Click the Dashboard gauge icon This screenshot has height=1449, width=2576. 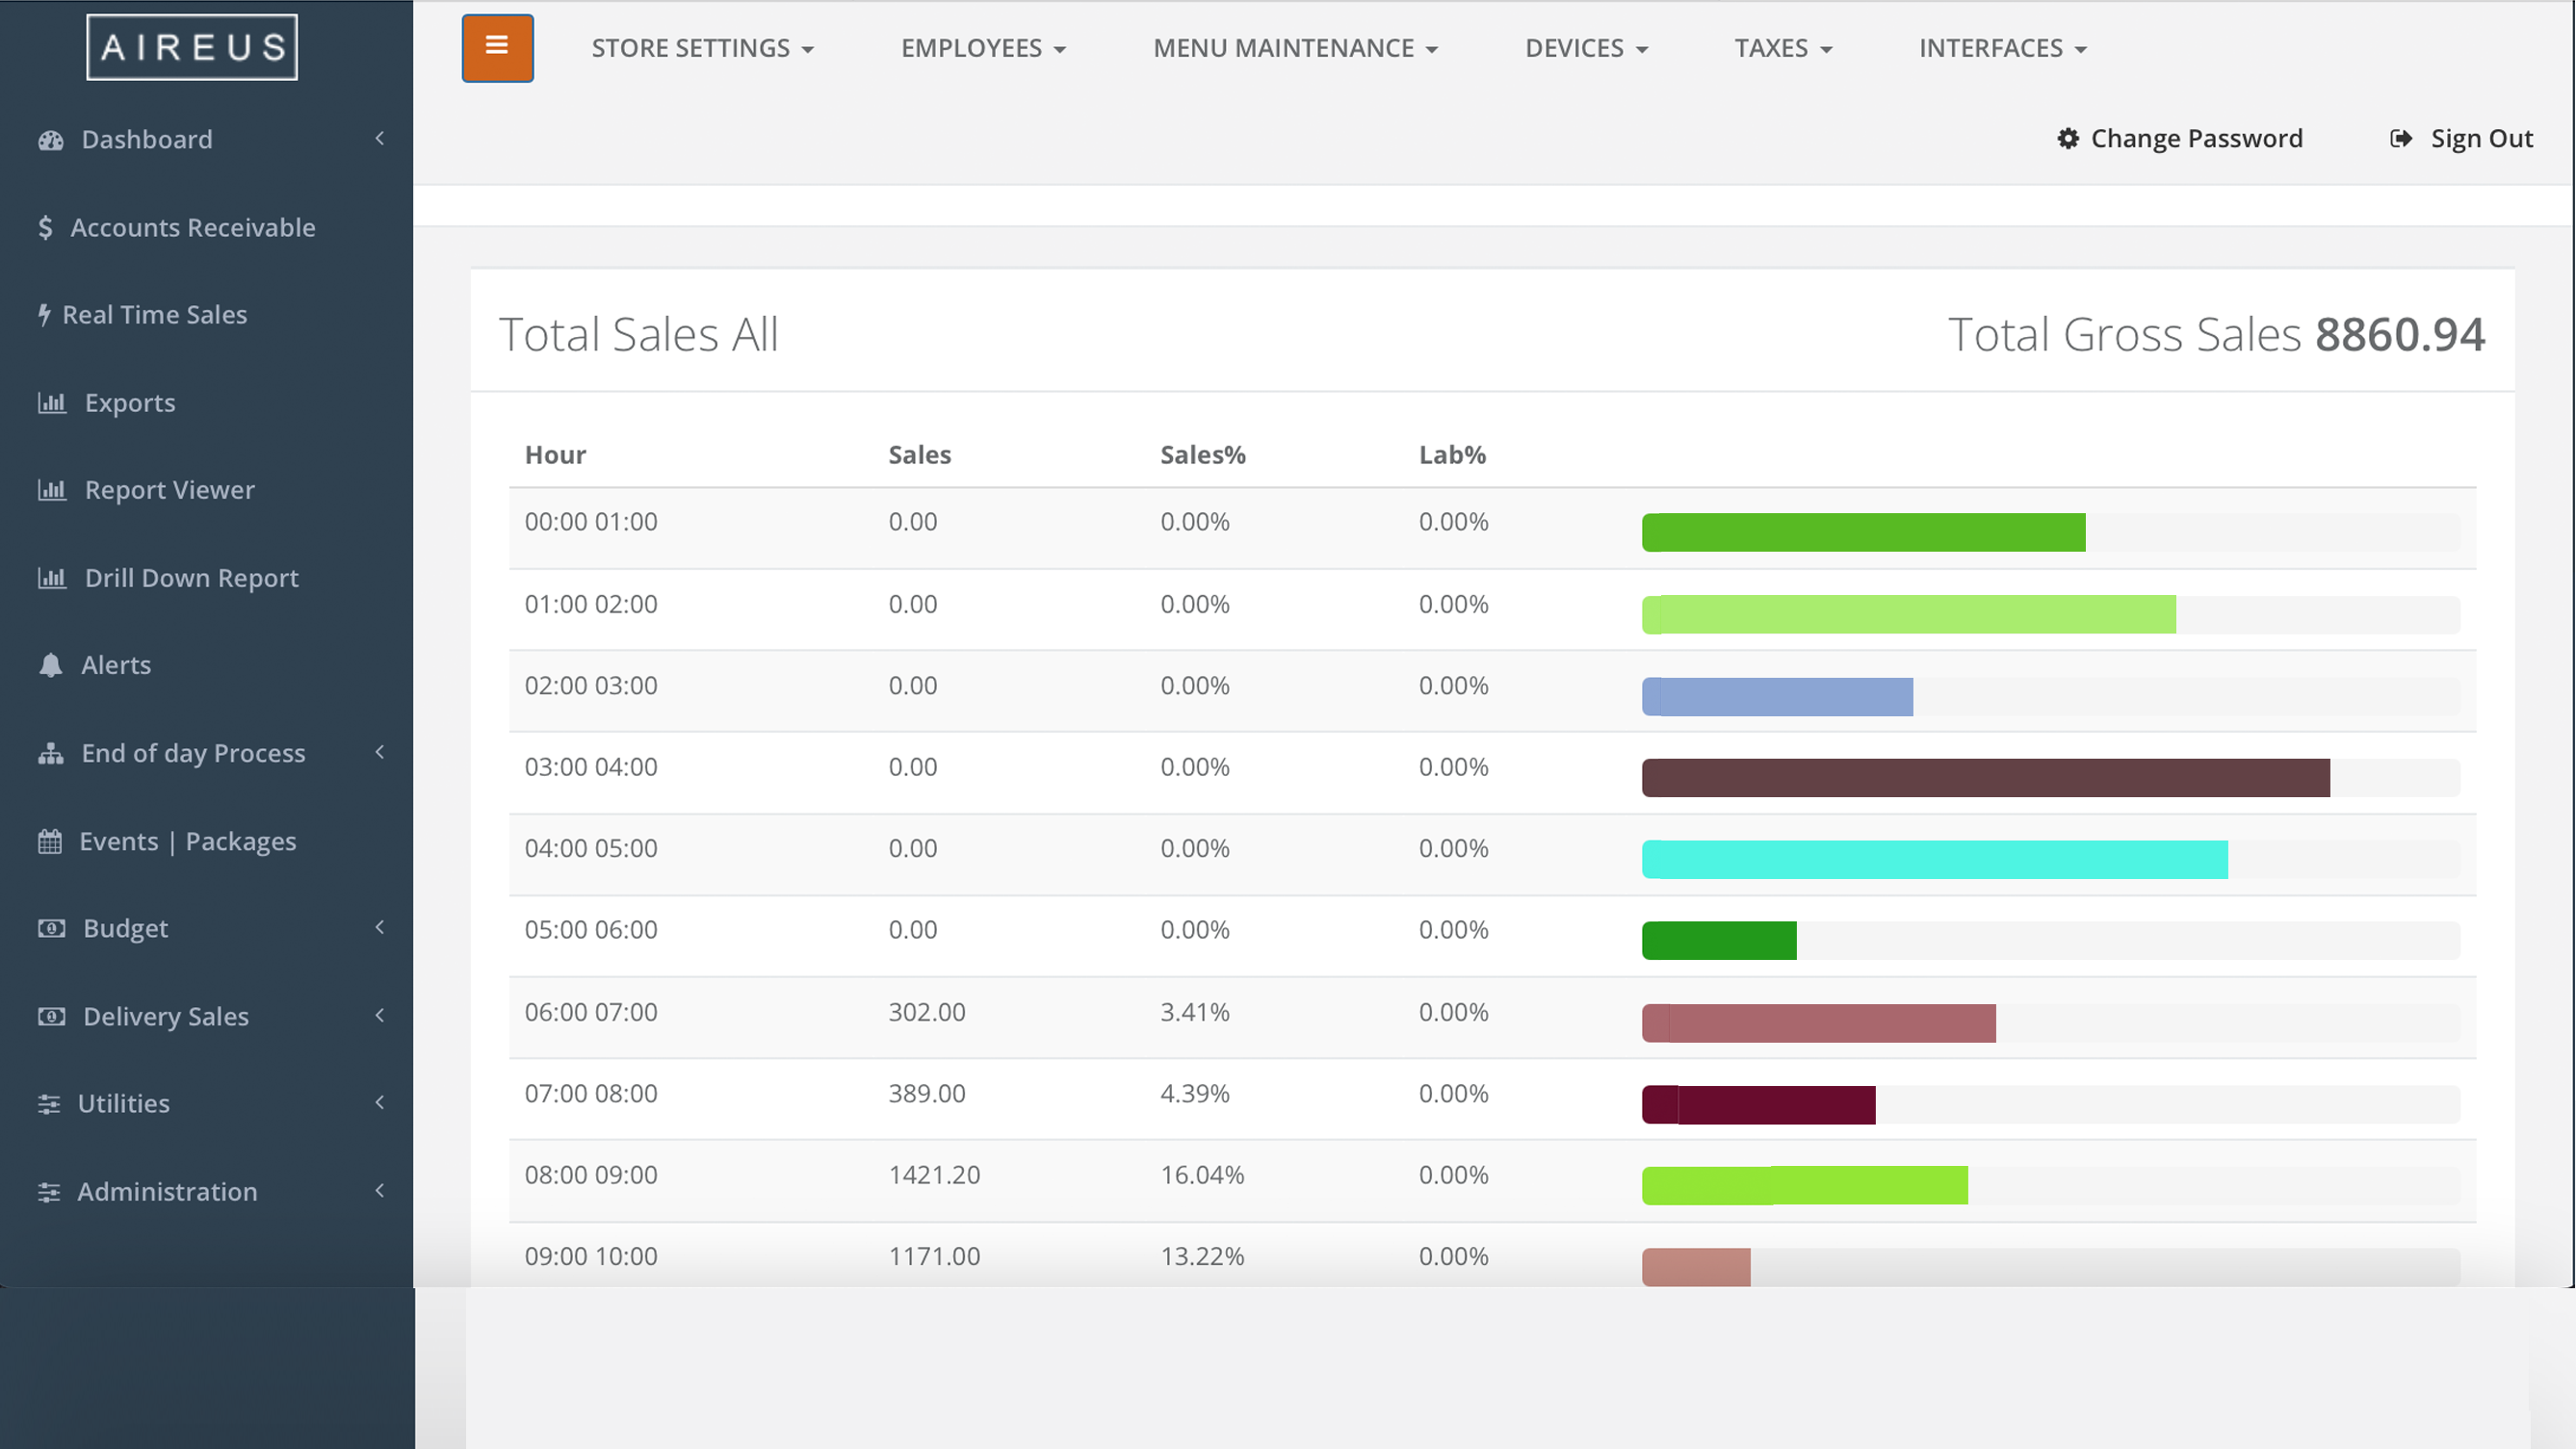[51, 140]
